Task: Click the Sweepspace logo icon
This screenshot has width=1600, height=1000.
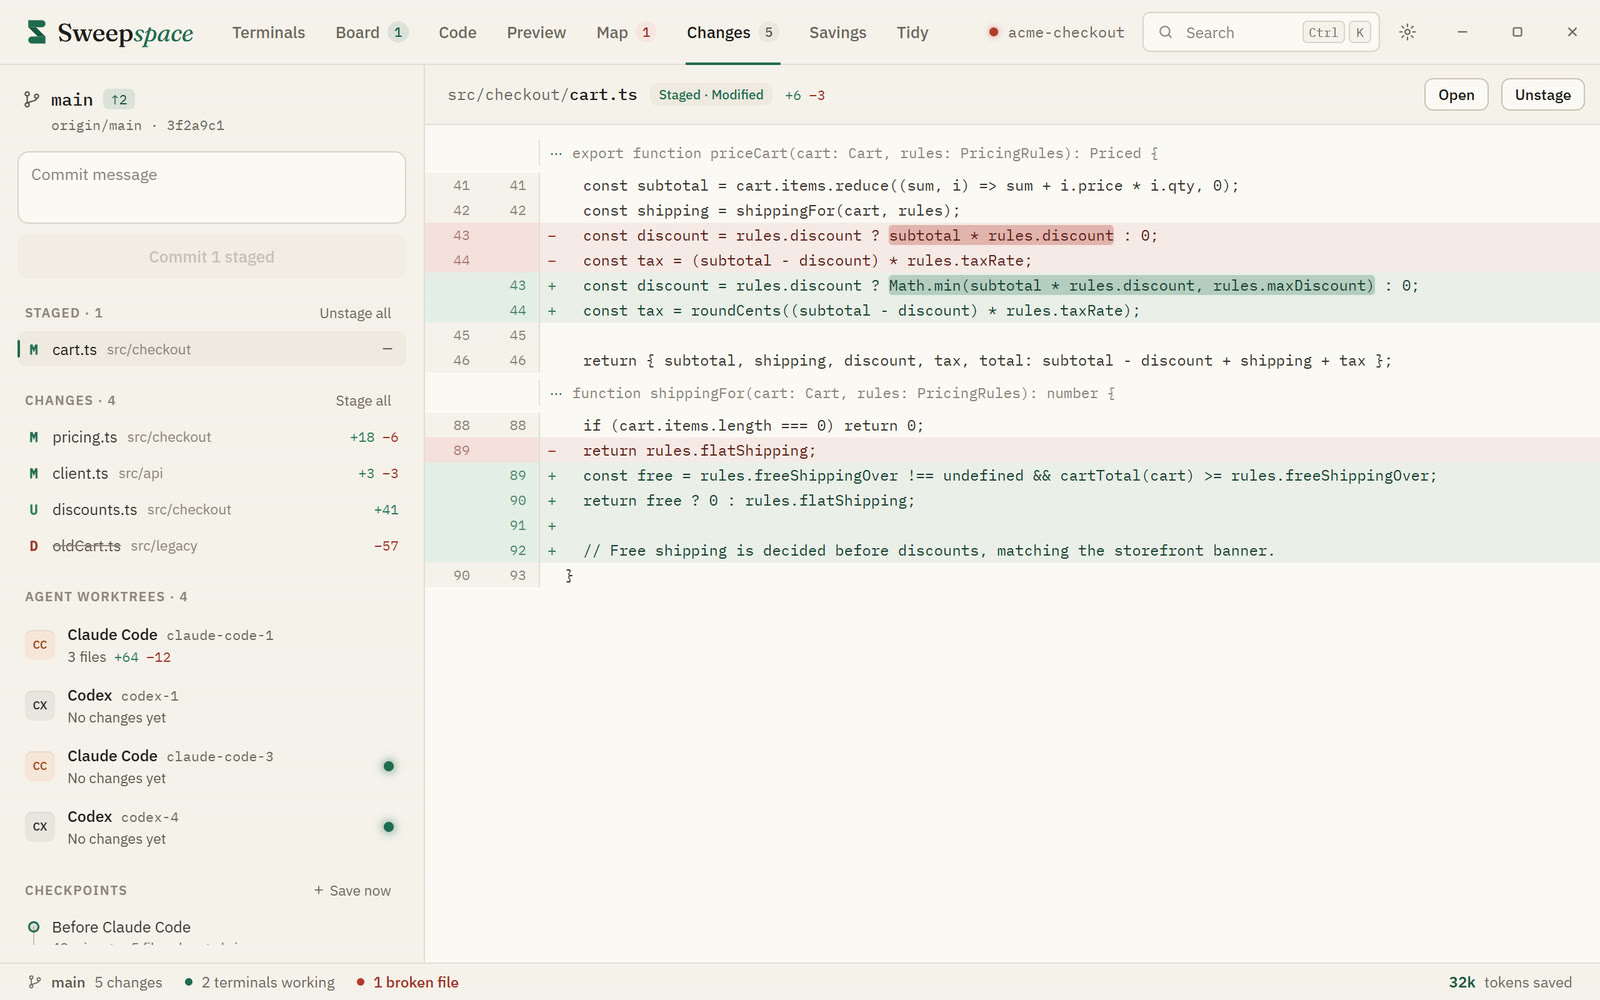Action: (x=37, y=32)
